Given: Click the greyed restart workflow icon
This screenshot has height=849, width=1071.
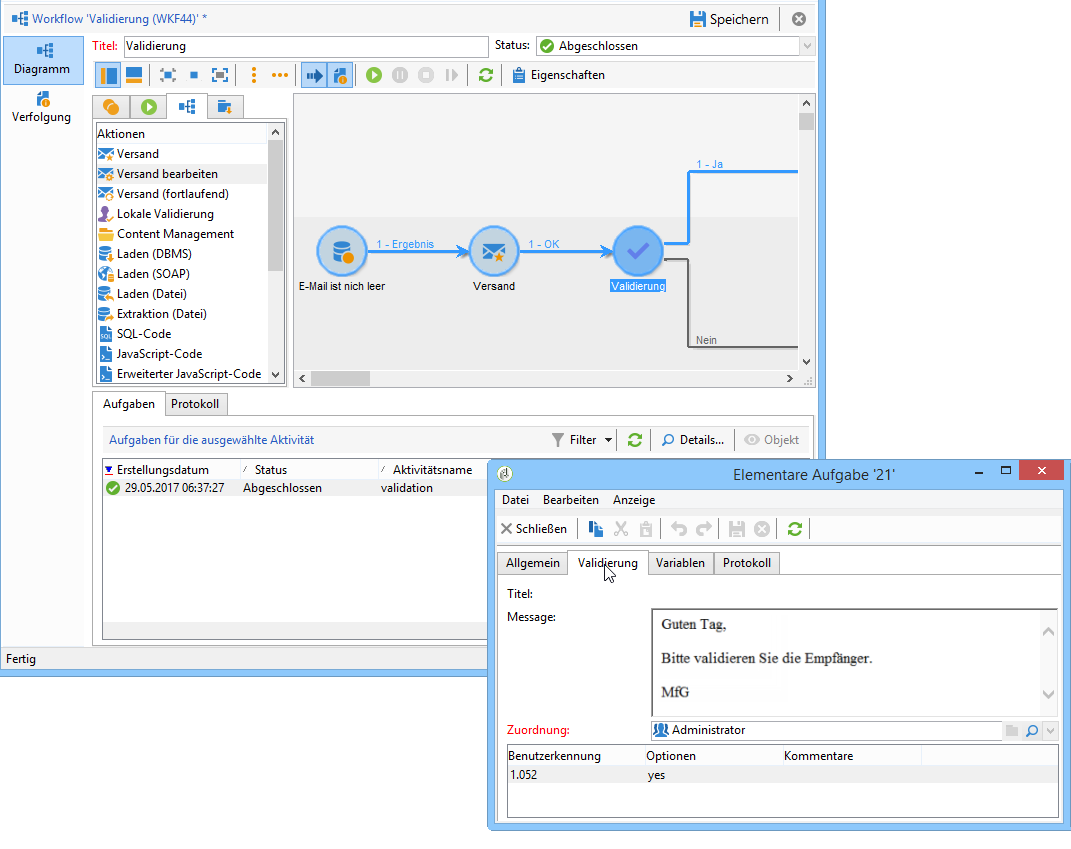Looking at the screenshot, I should click(x=451, y=75).
